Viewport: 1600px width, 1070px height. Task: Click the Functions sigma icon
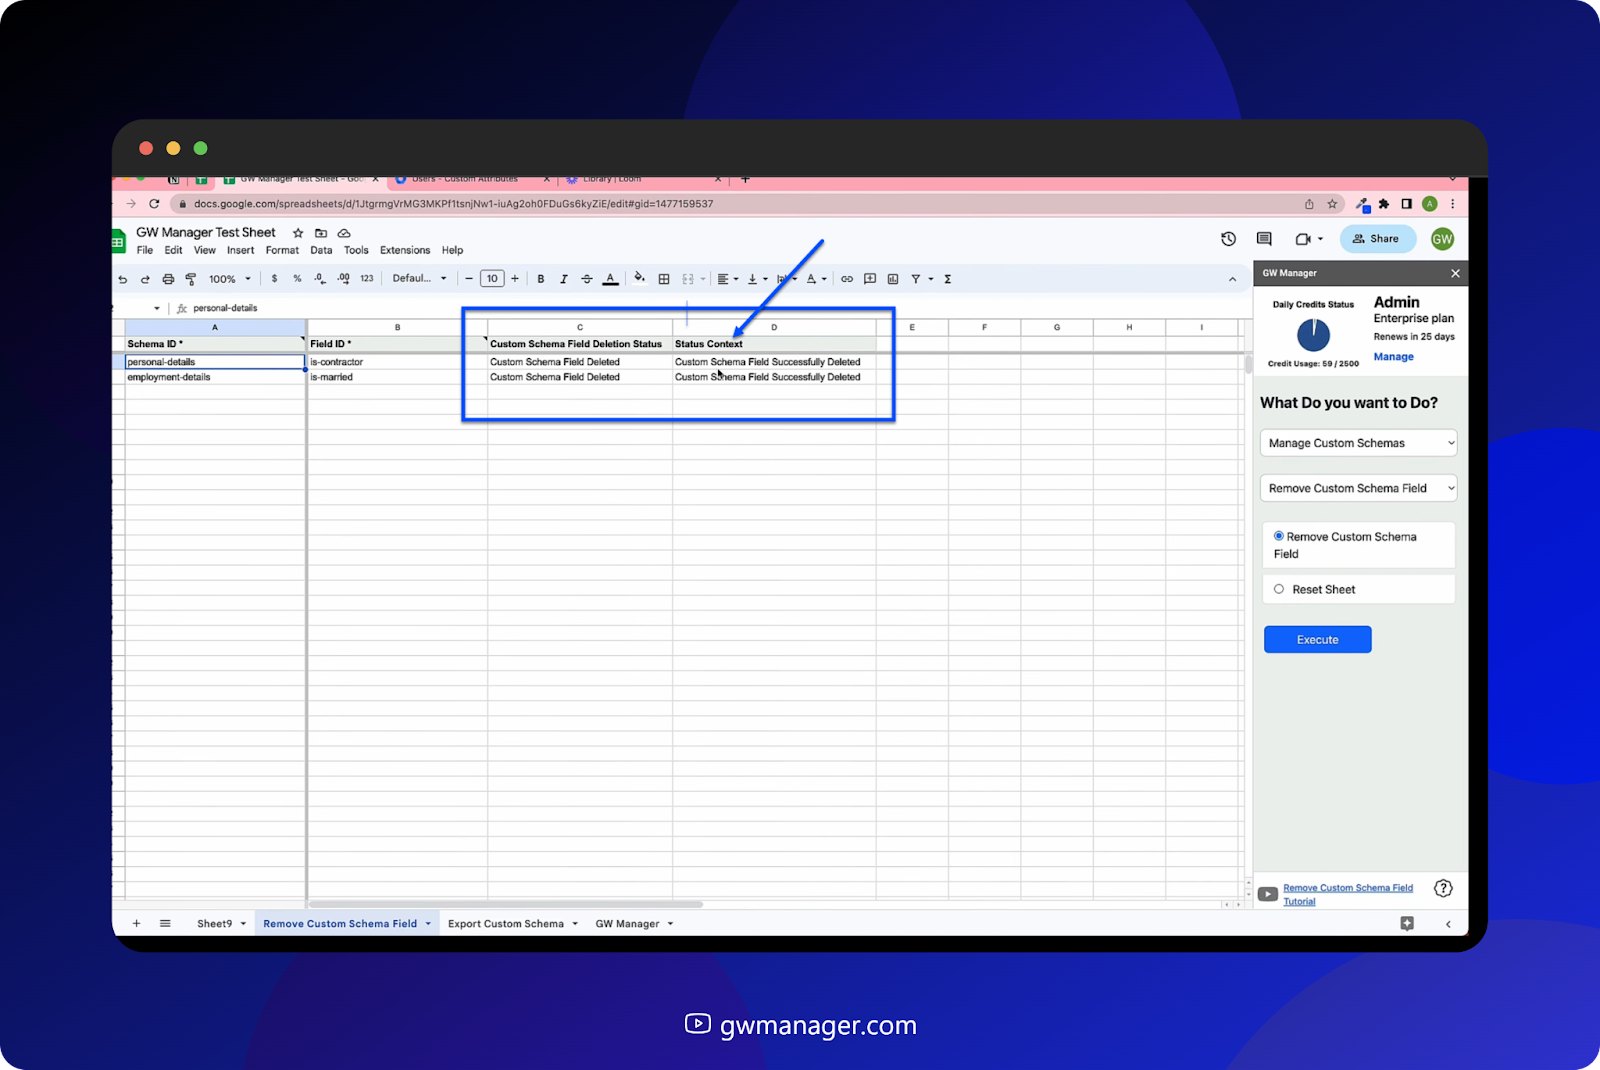coord(948,279)
